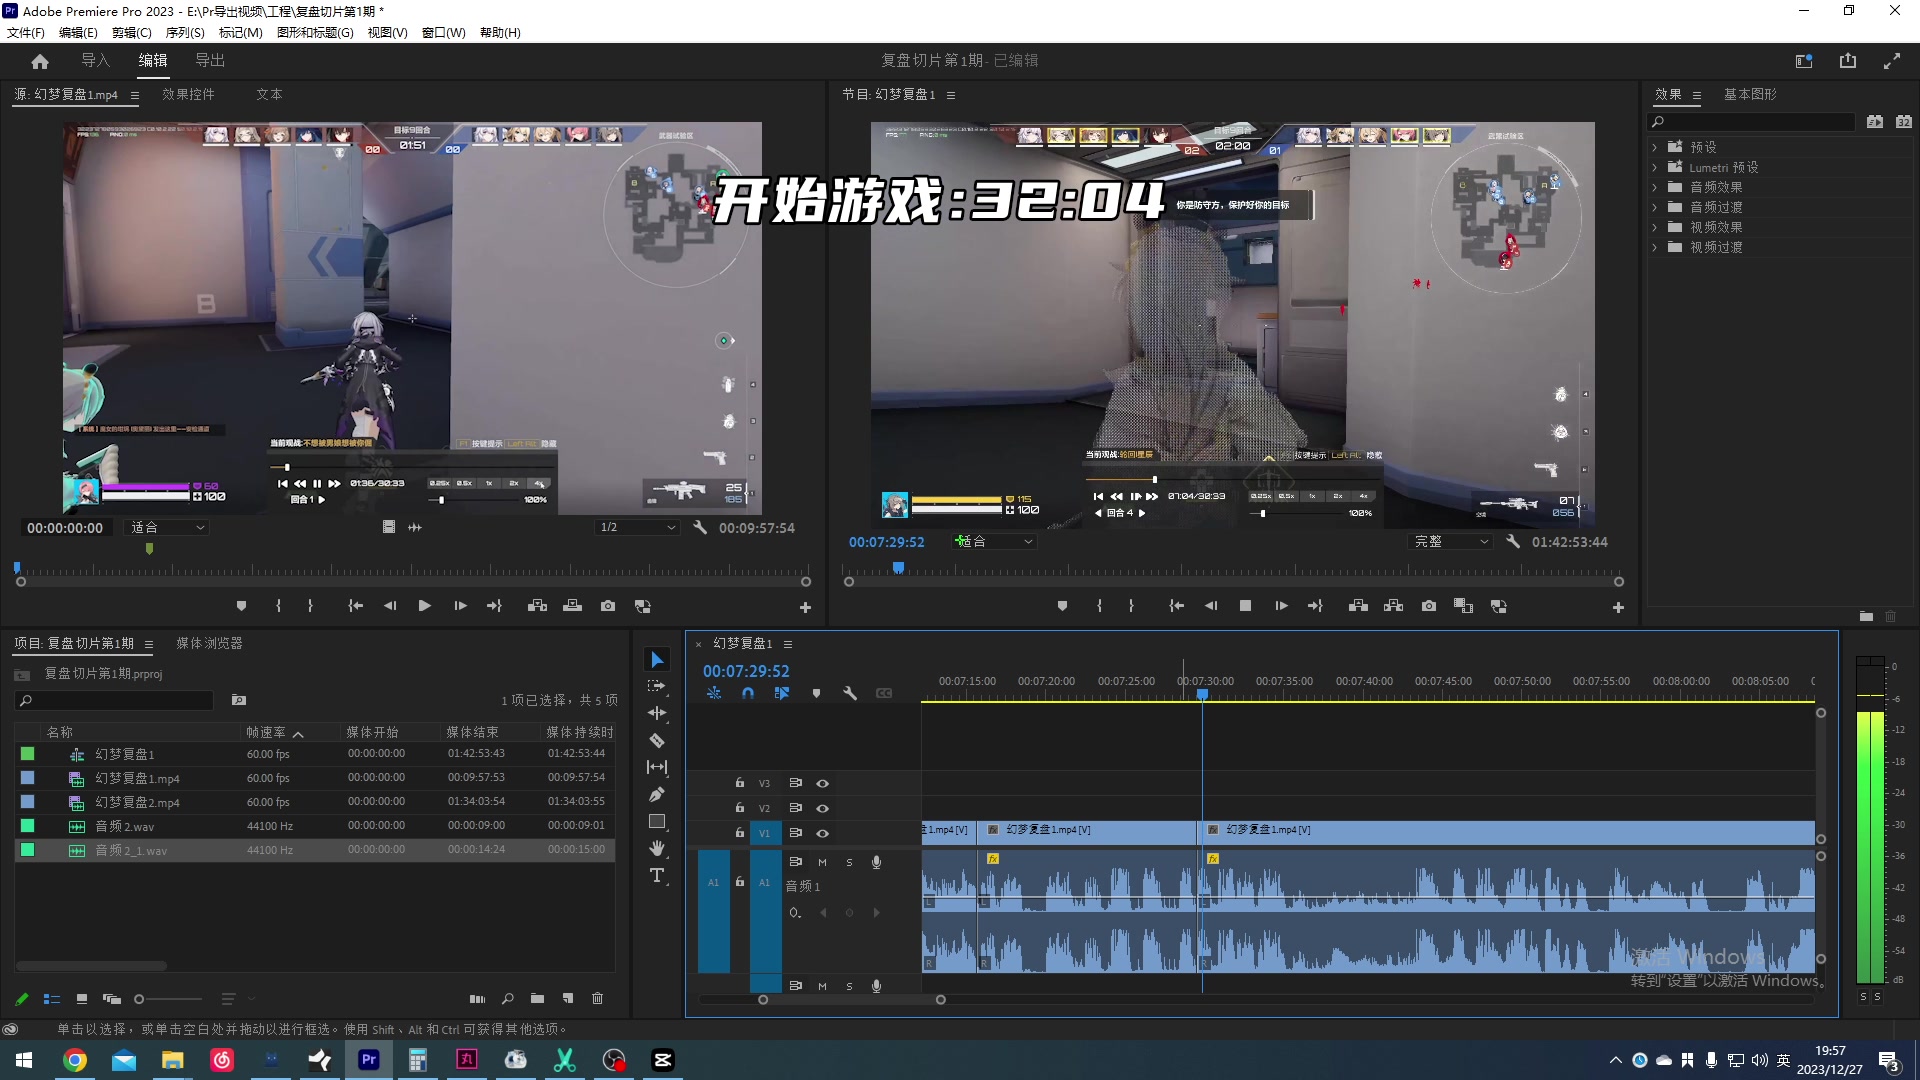Select the Track Select Forward tool
This screenshot has height=1080, width=1920.
[x=657, y=686]
